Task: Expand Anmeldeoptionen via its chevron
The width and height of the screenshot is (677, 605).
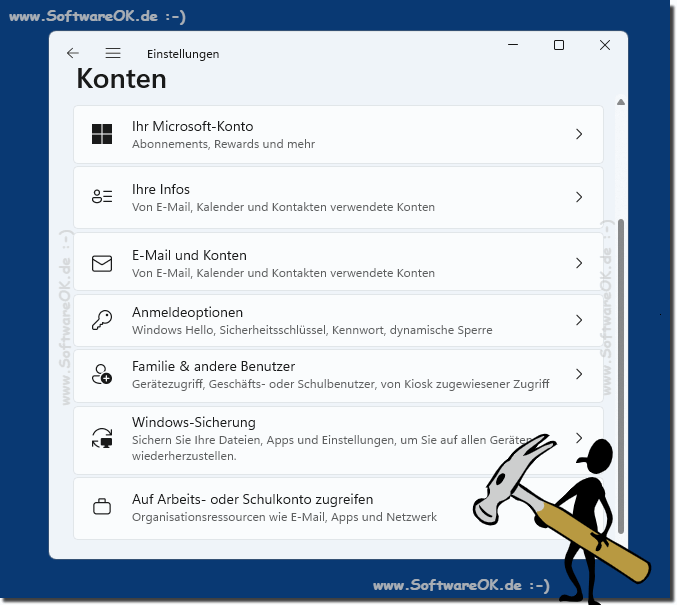Action: pyautogui.click(x=579, y=320)
